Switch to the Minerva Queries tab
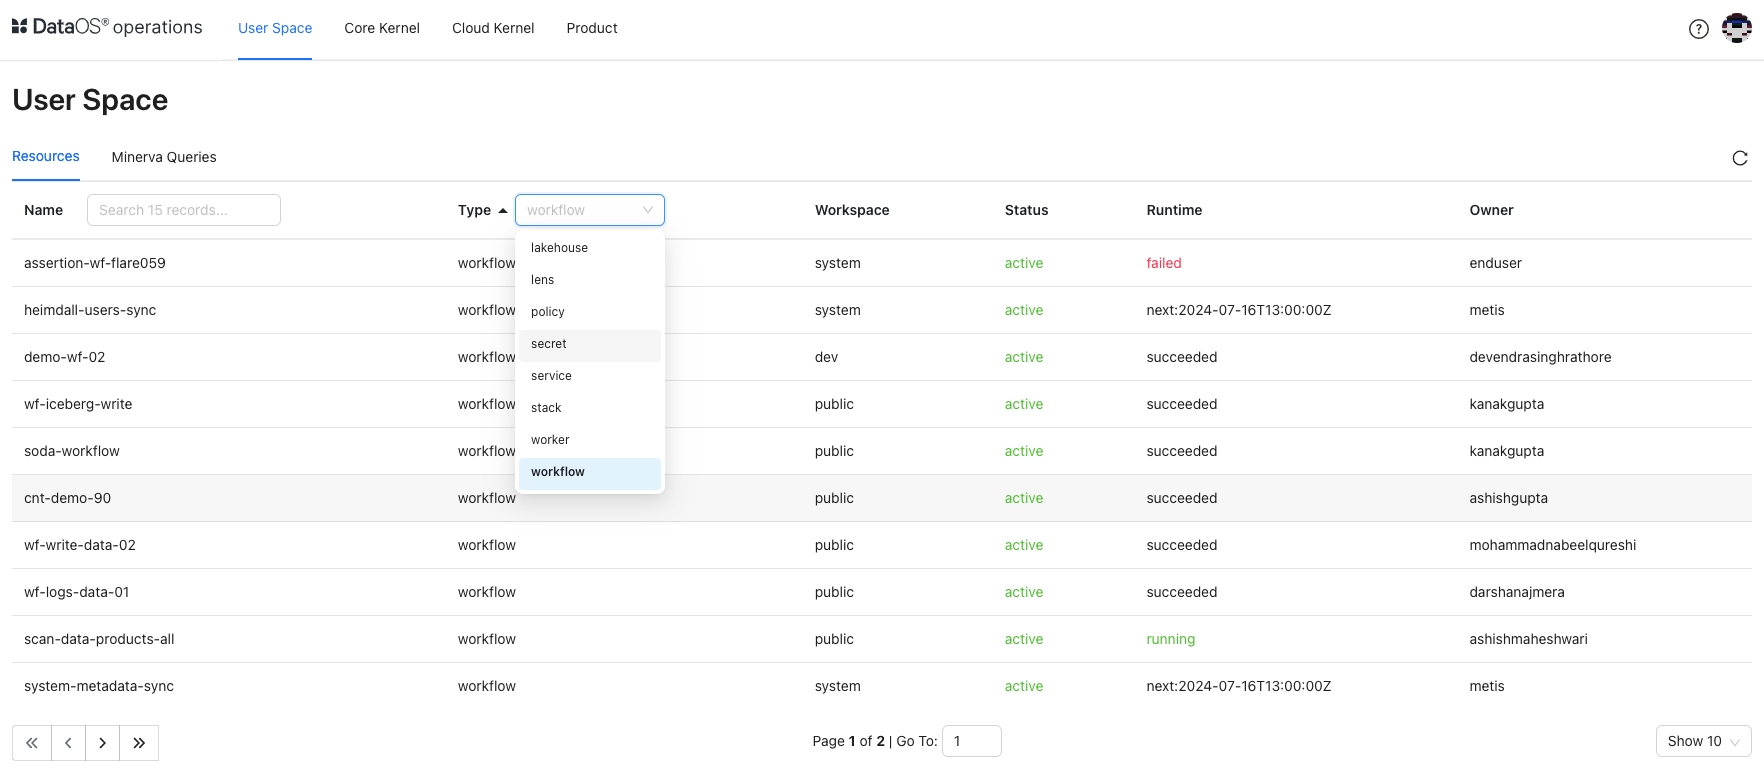 click(x=164, y=157)
